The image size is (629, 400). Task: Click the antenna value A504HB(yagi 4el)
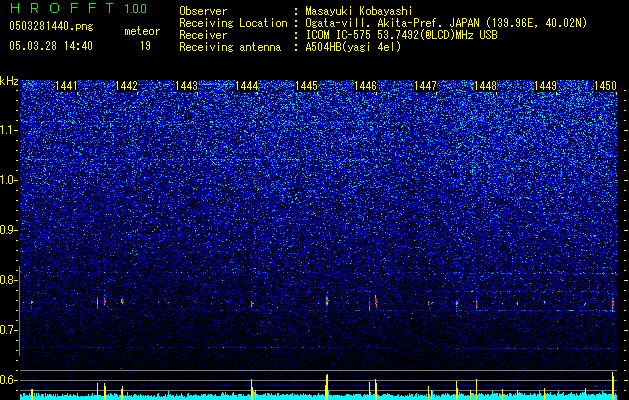coord(353,47)
